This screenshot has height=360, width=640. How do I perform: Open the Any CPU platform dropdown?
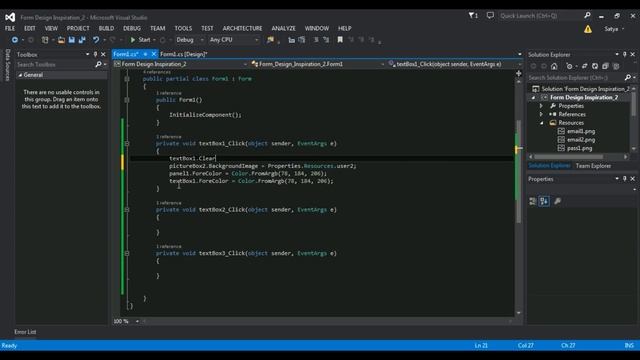pos(234,40)
